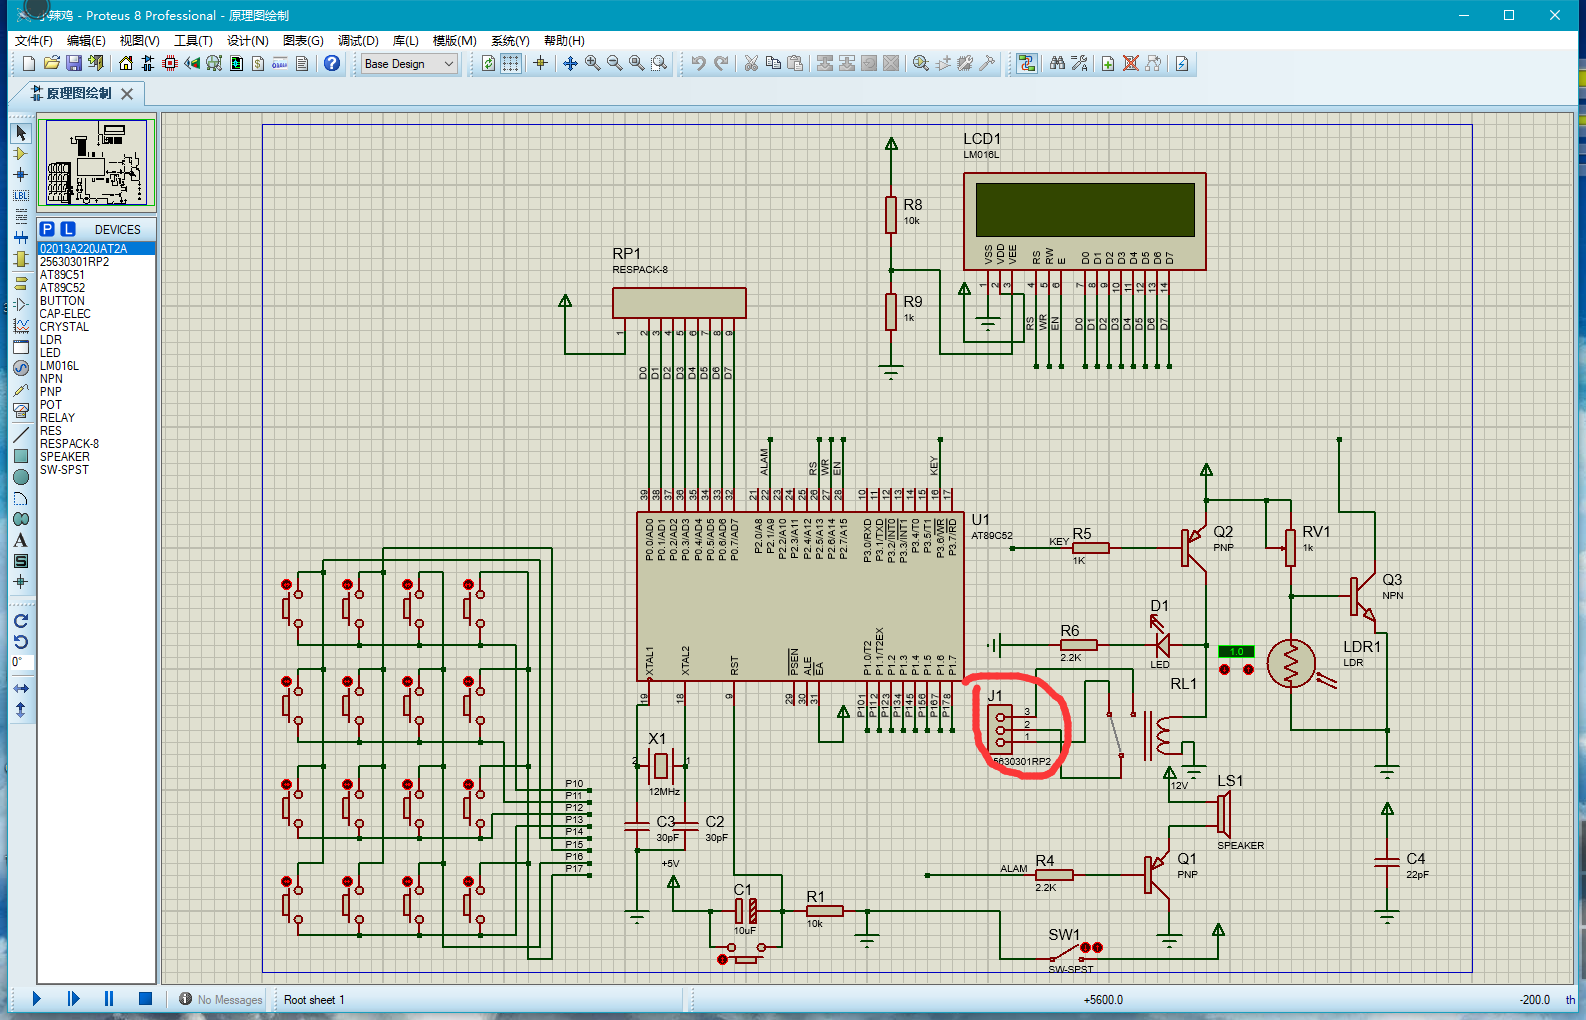Toggle the grid display button
The image size is (1586, 1020).
(511, 63)
